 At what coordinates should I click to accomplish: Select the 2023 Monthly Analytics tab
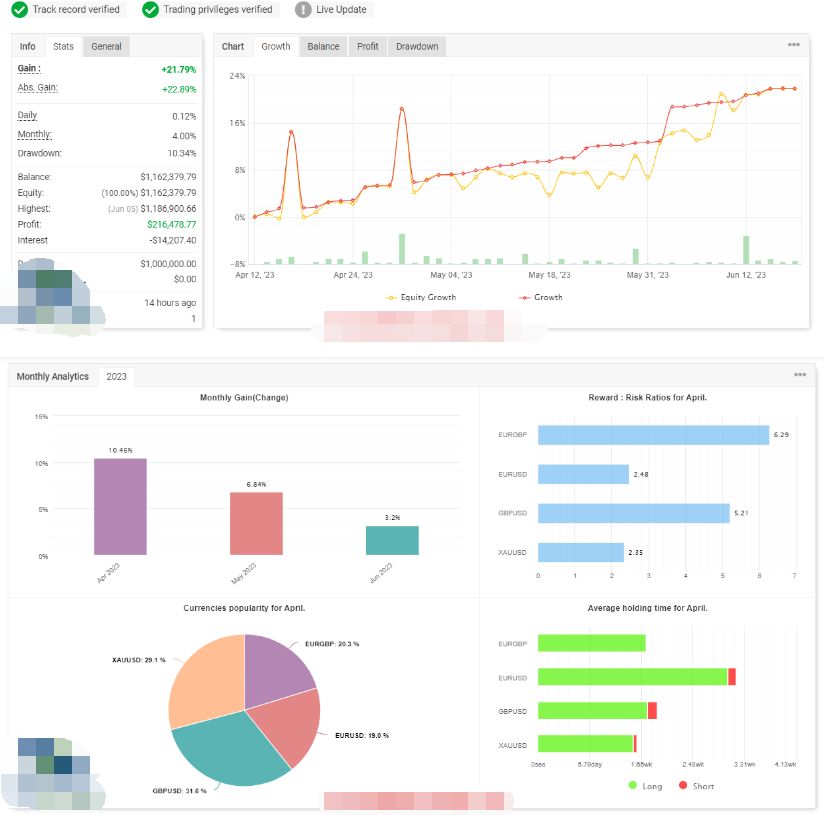tap(117, 377)
